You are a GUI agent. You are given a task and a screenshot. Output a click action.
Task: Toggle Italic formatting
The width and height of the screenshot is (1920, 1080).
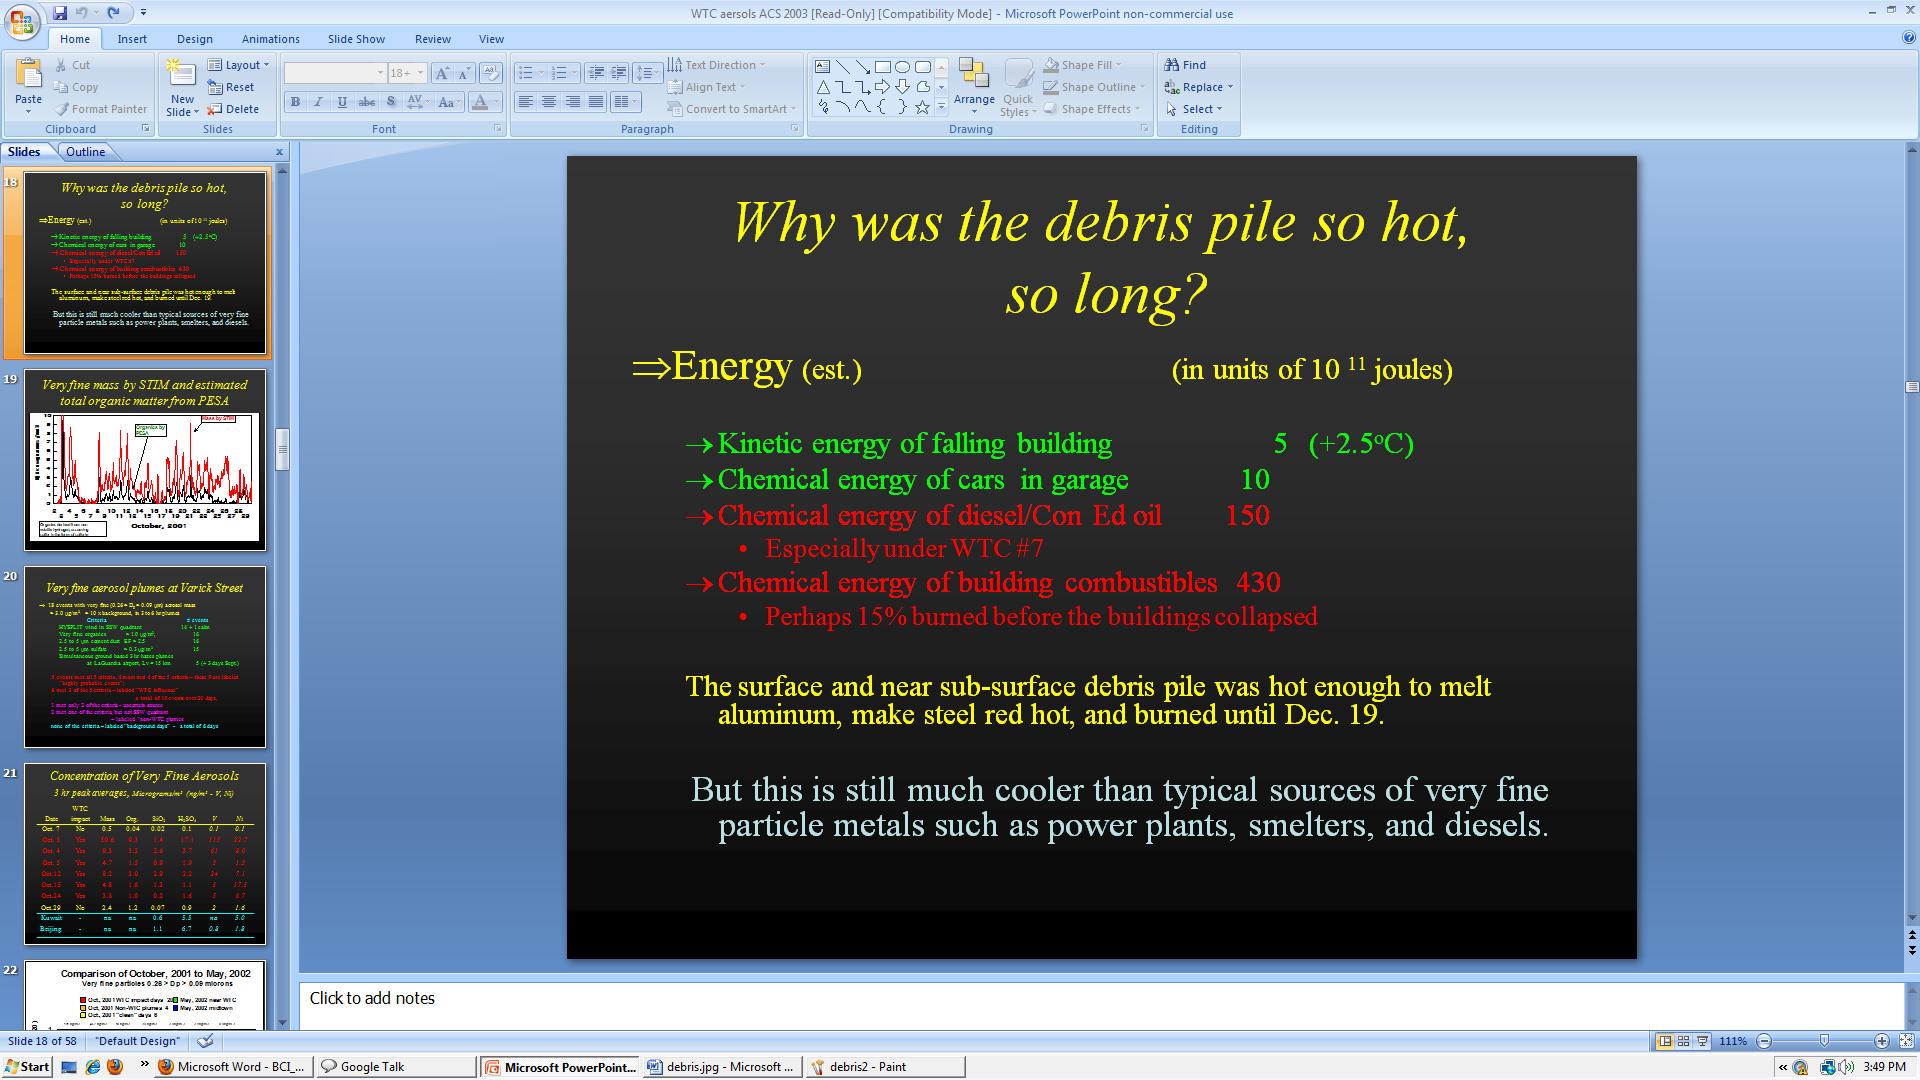319,102
